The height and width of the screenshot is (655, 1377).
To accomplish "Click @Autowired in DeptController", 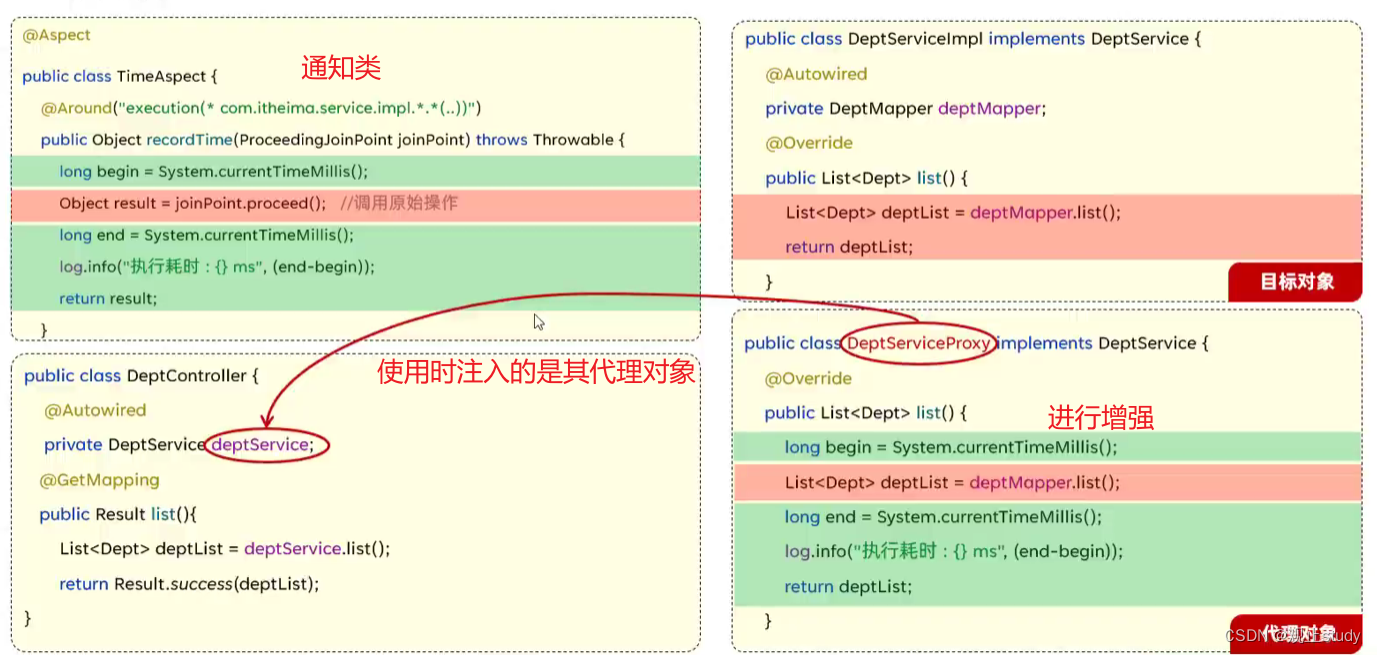I will click(x=95, y=410).
